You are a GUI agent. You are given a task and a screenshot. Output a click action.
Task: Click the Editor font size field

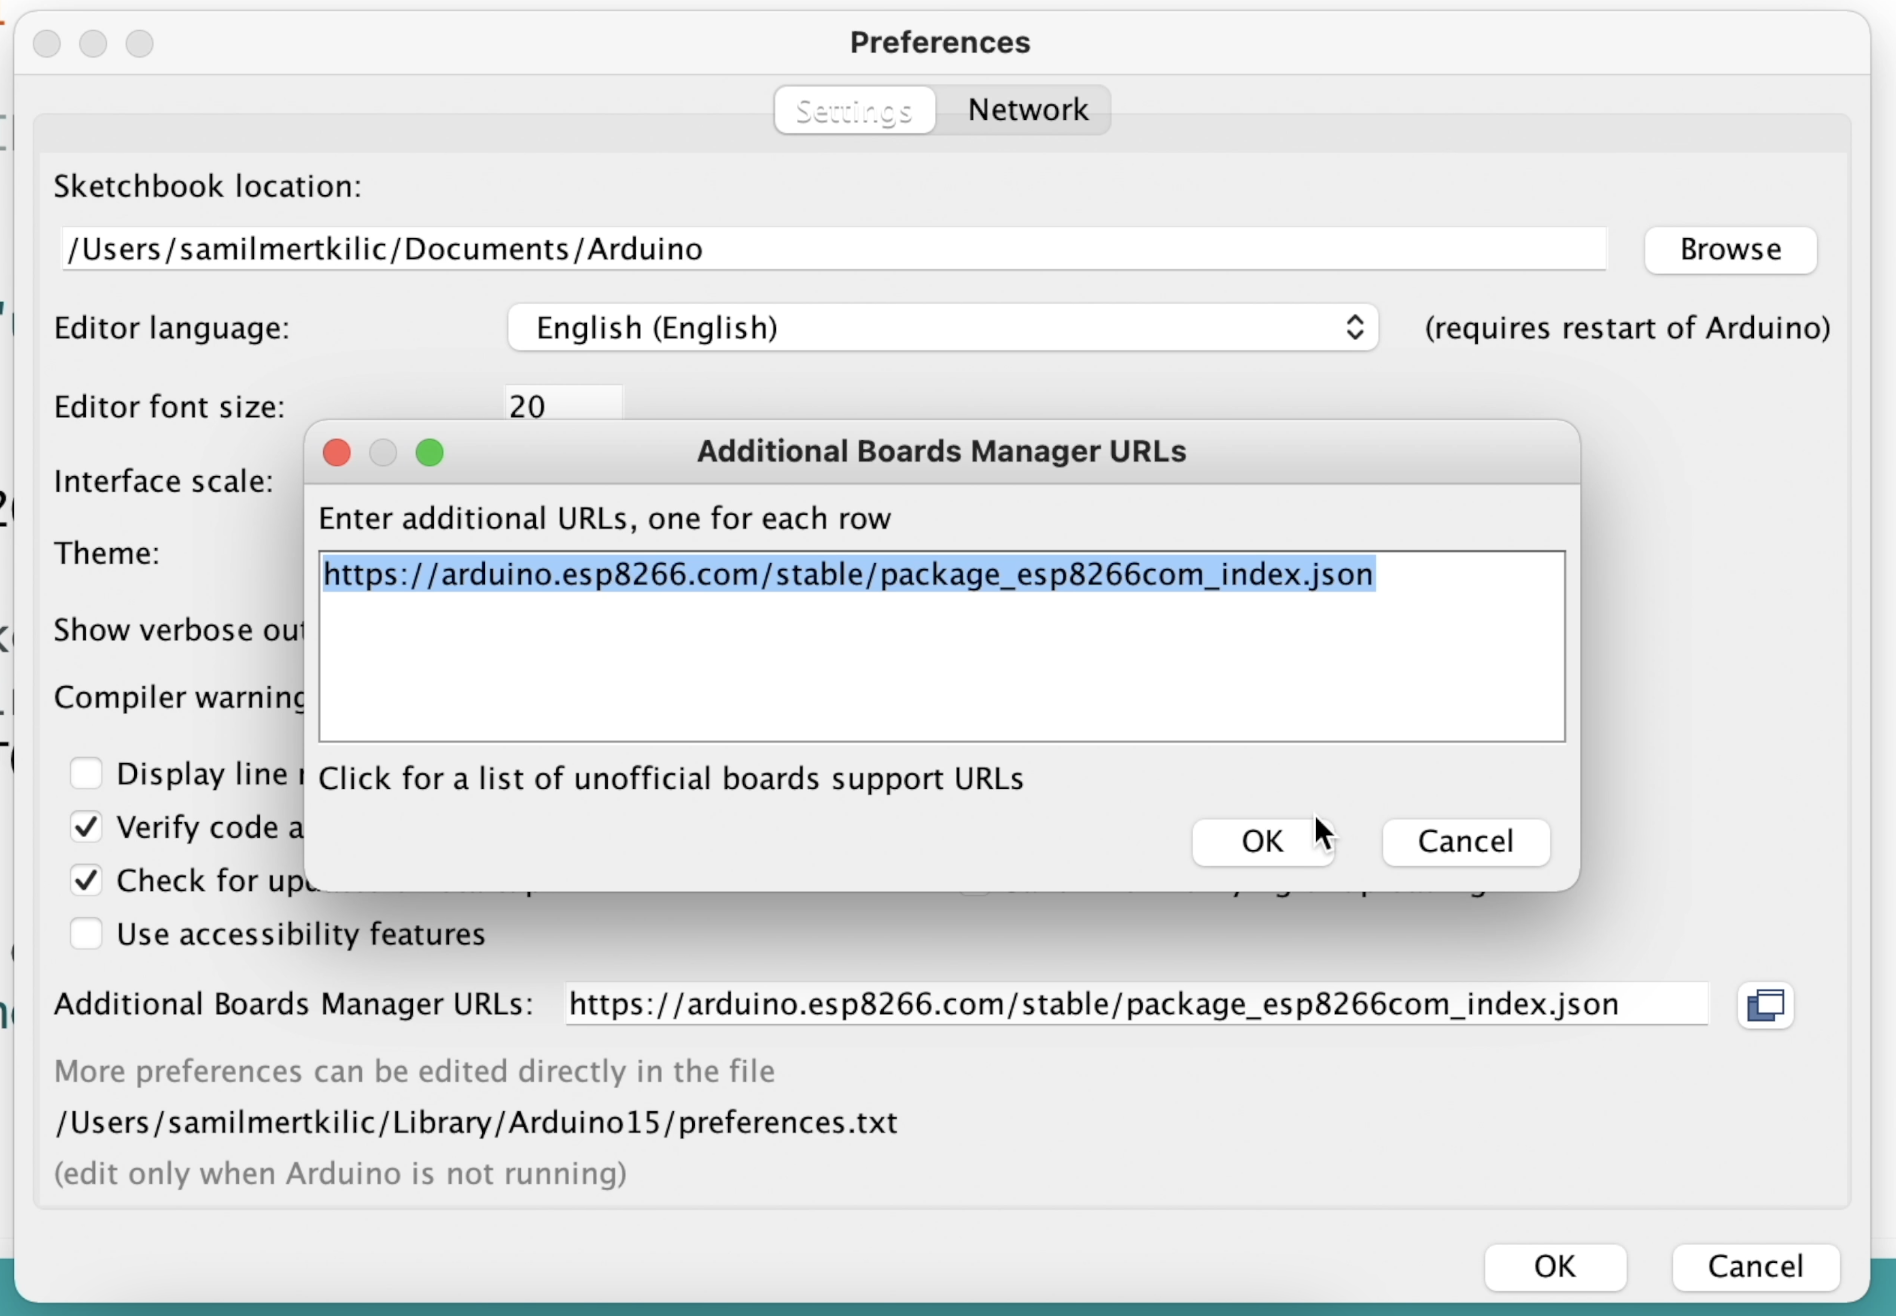[562, 405]
